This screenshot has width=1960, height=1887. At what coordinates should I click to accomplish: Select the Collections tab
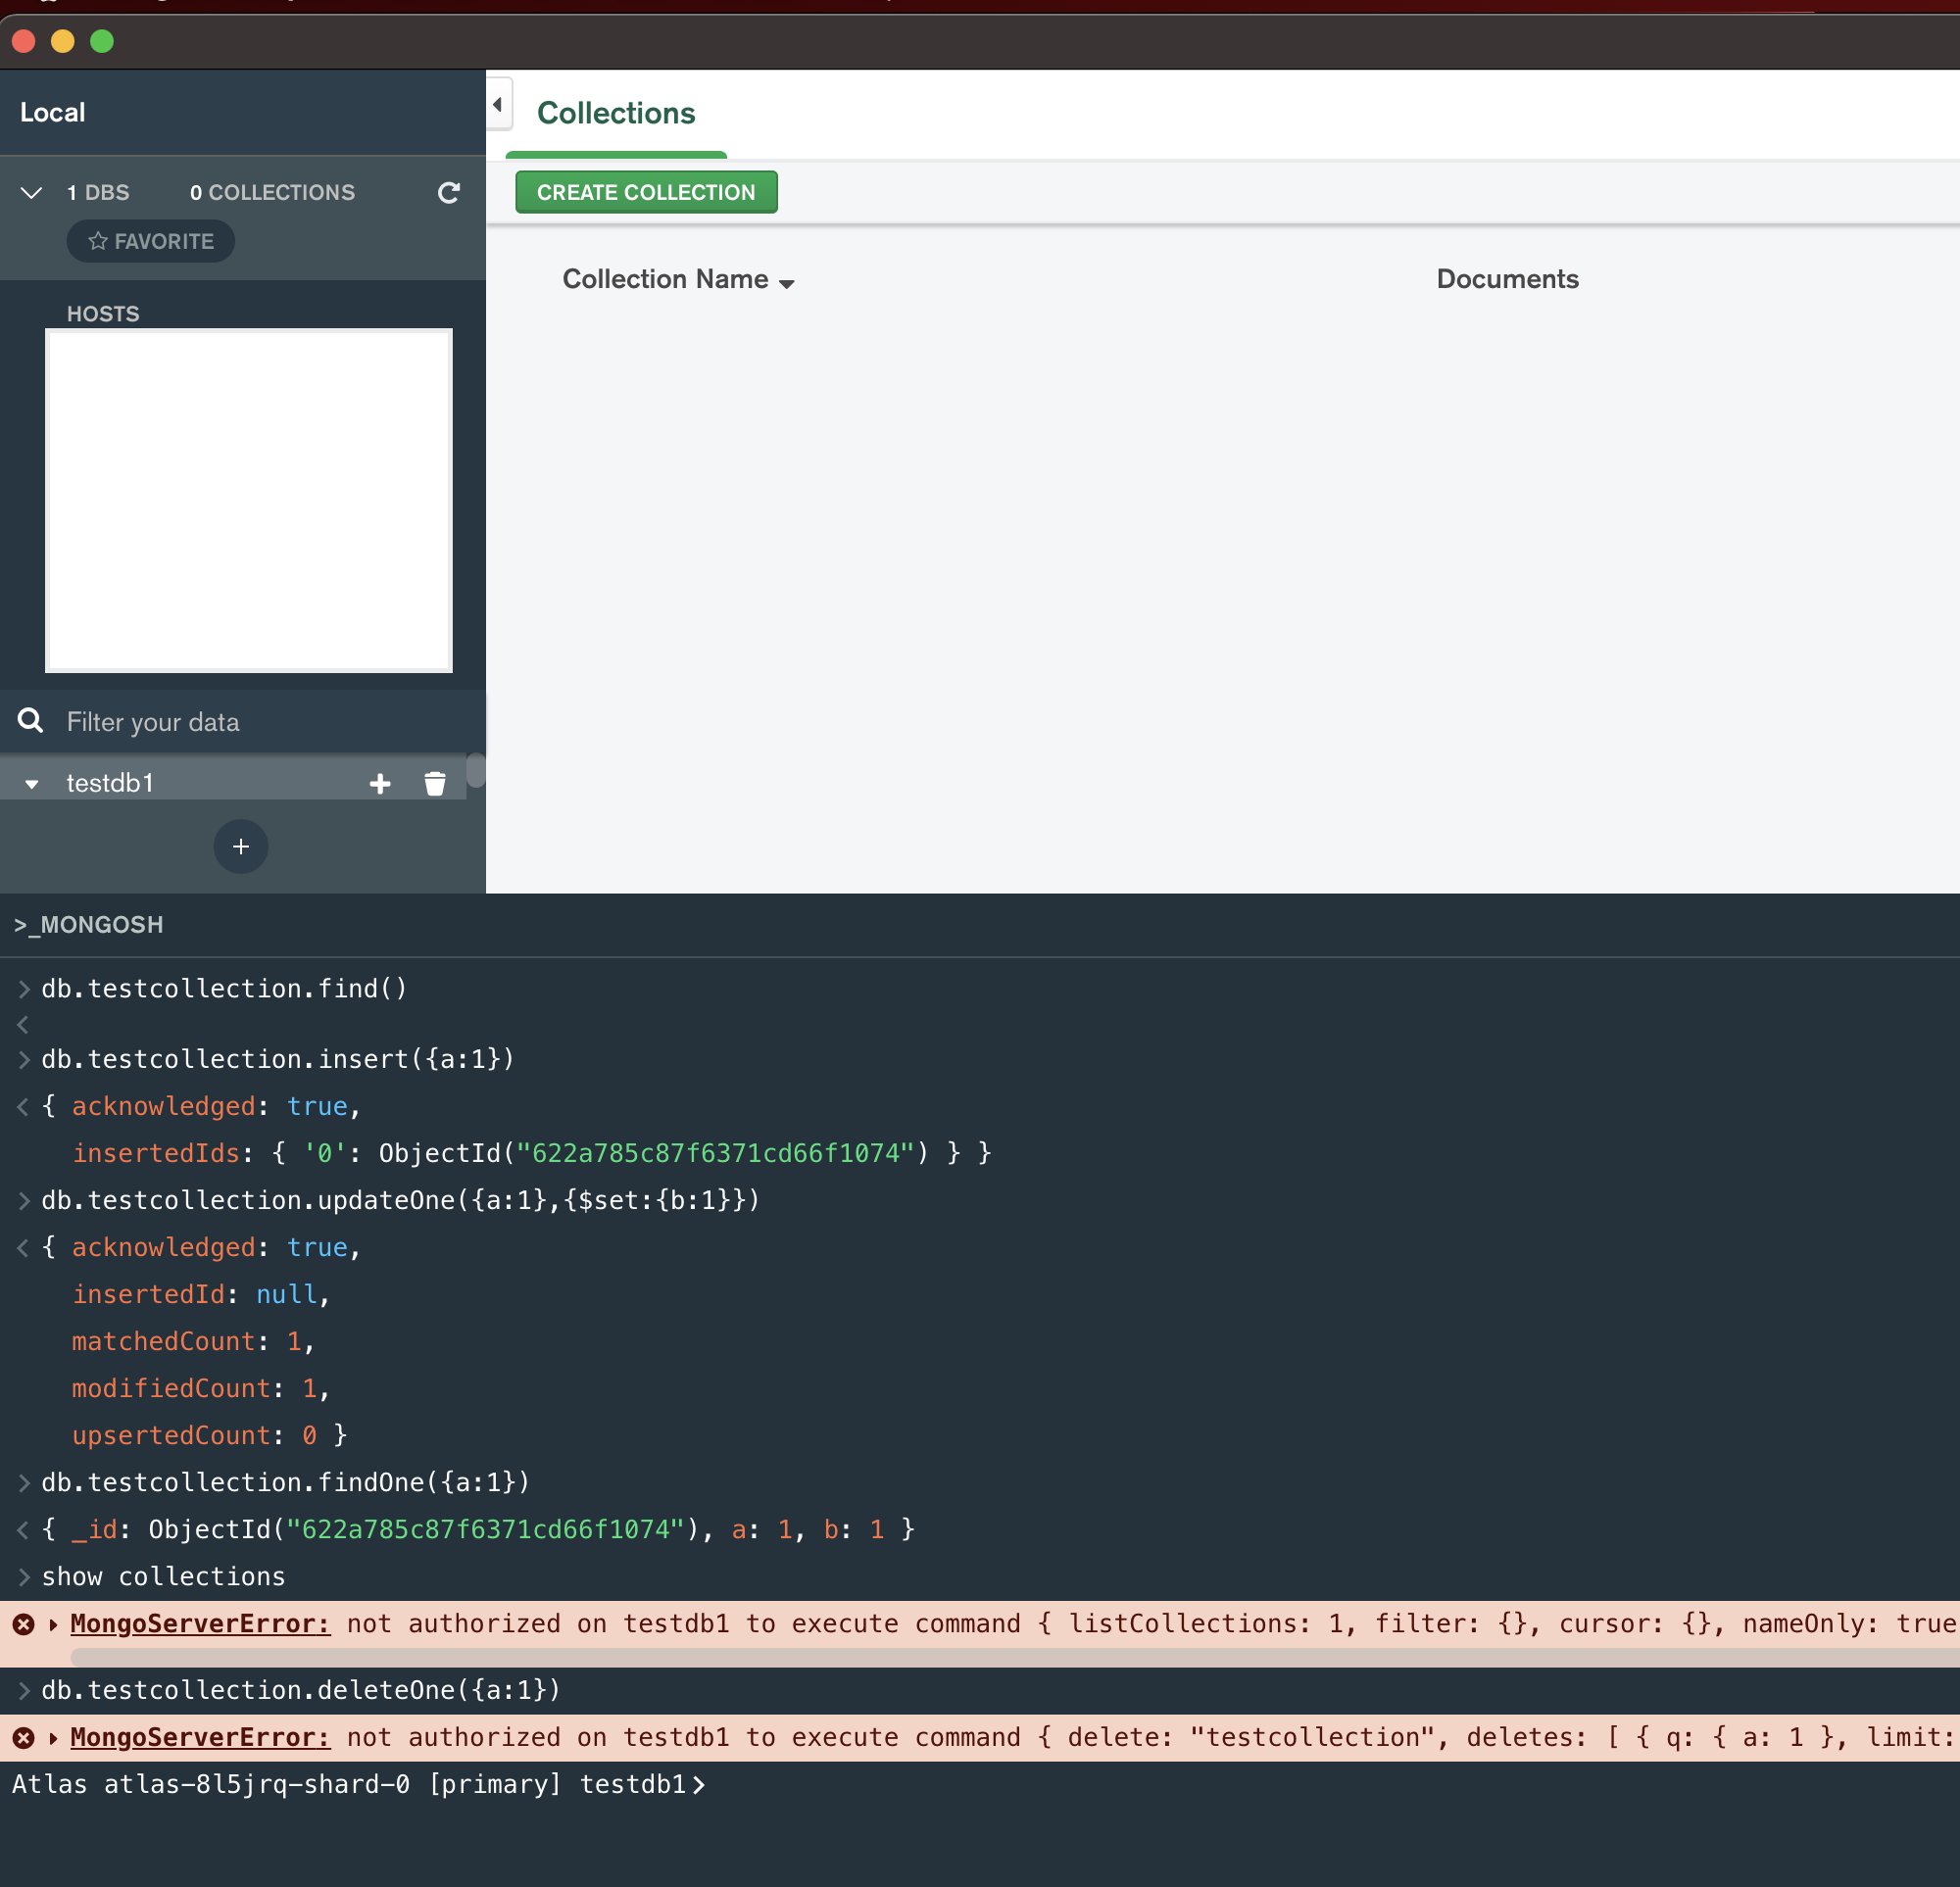pos(615,113)
